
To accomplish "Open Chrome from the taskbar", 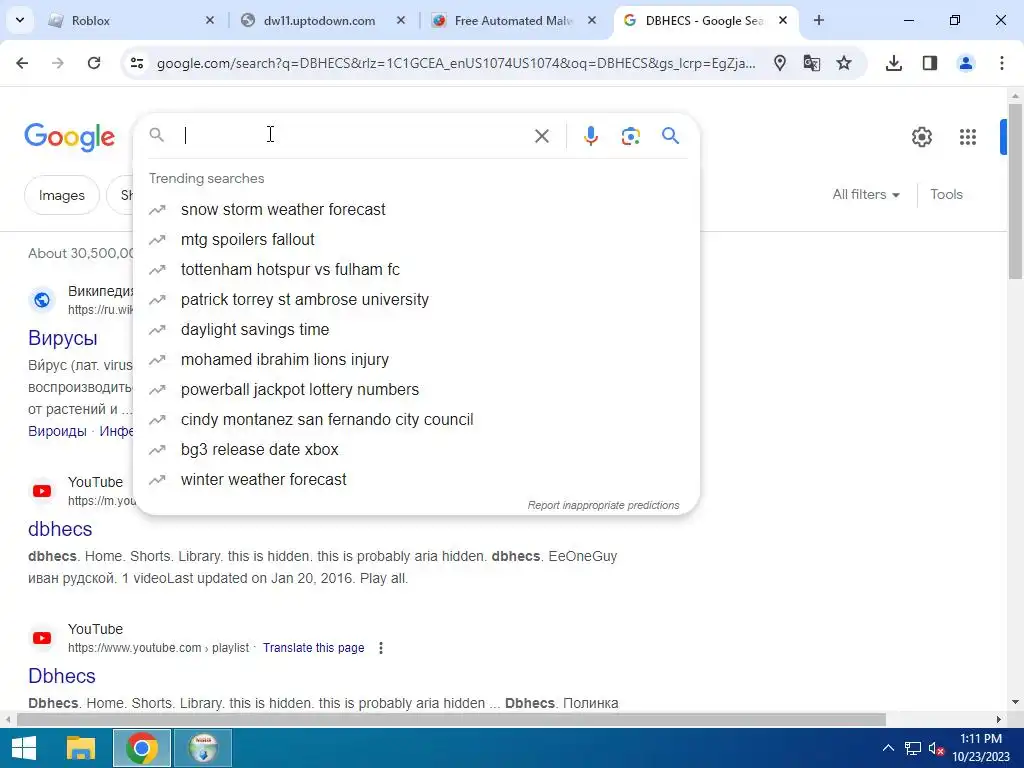I will [142, 748].
